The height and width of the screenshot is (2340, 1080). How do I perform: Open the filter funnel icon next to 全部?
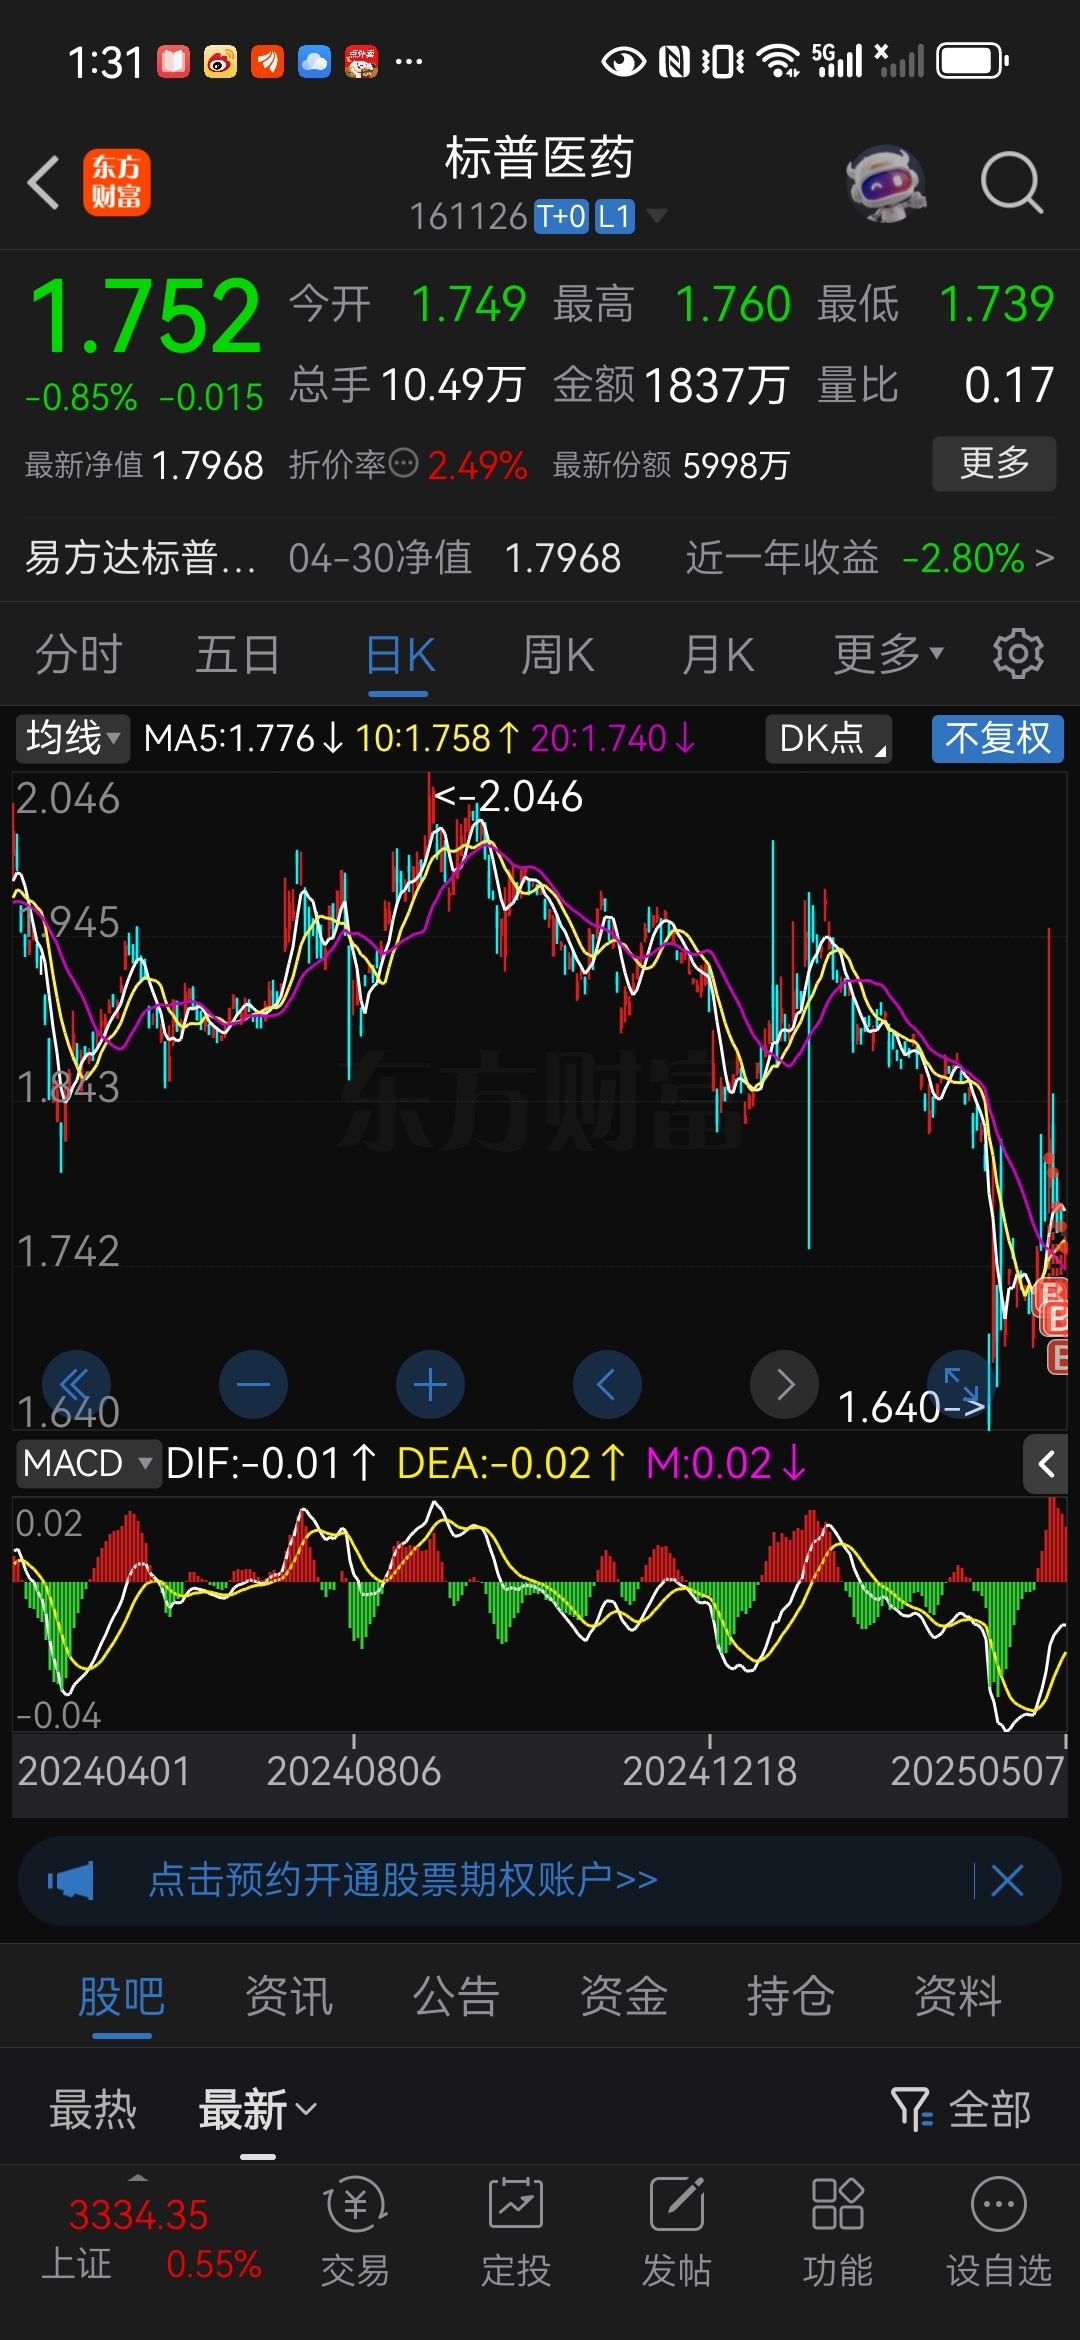click(911, 2109)
